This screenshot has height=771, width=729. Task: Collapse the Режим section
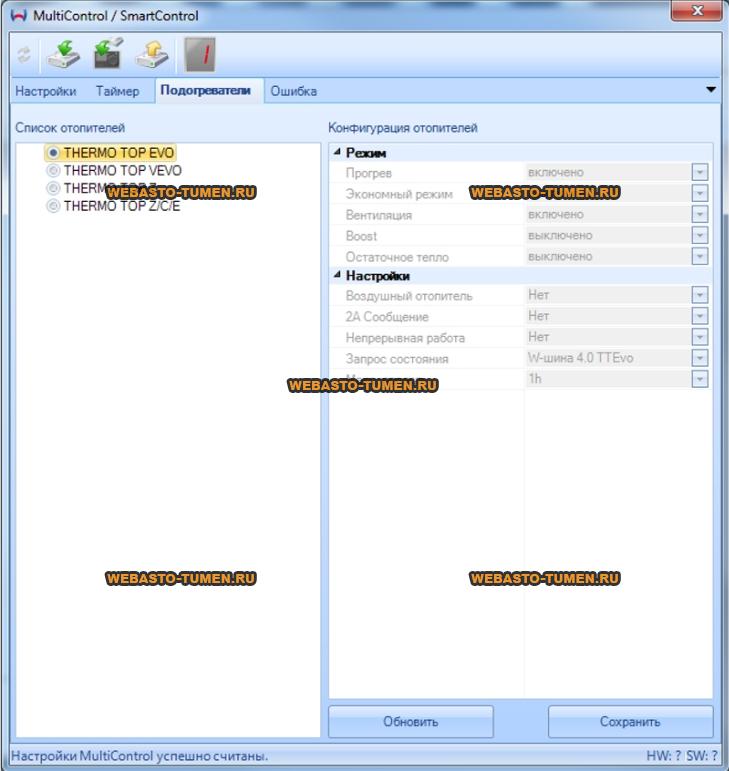click(337, 152)
